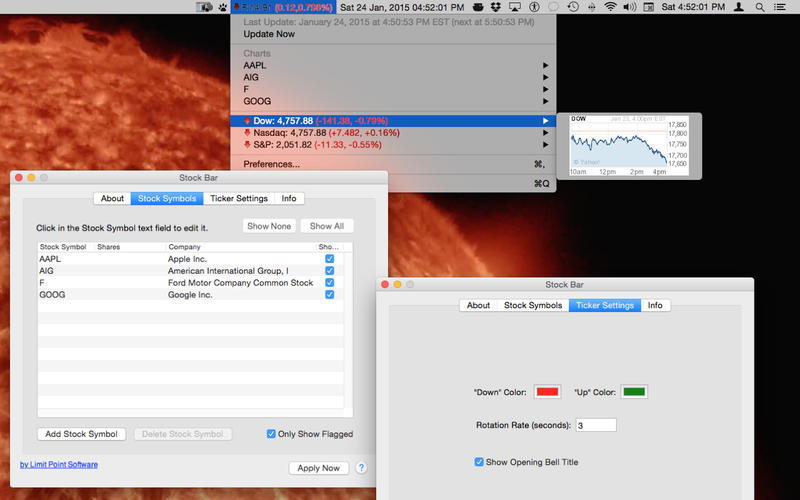Open Notification Center list icon
Viewport: 800px width, 500px height.
pyautogui.click(x=780, y=7)
